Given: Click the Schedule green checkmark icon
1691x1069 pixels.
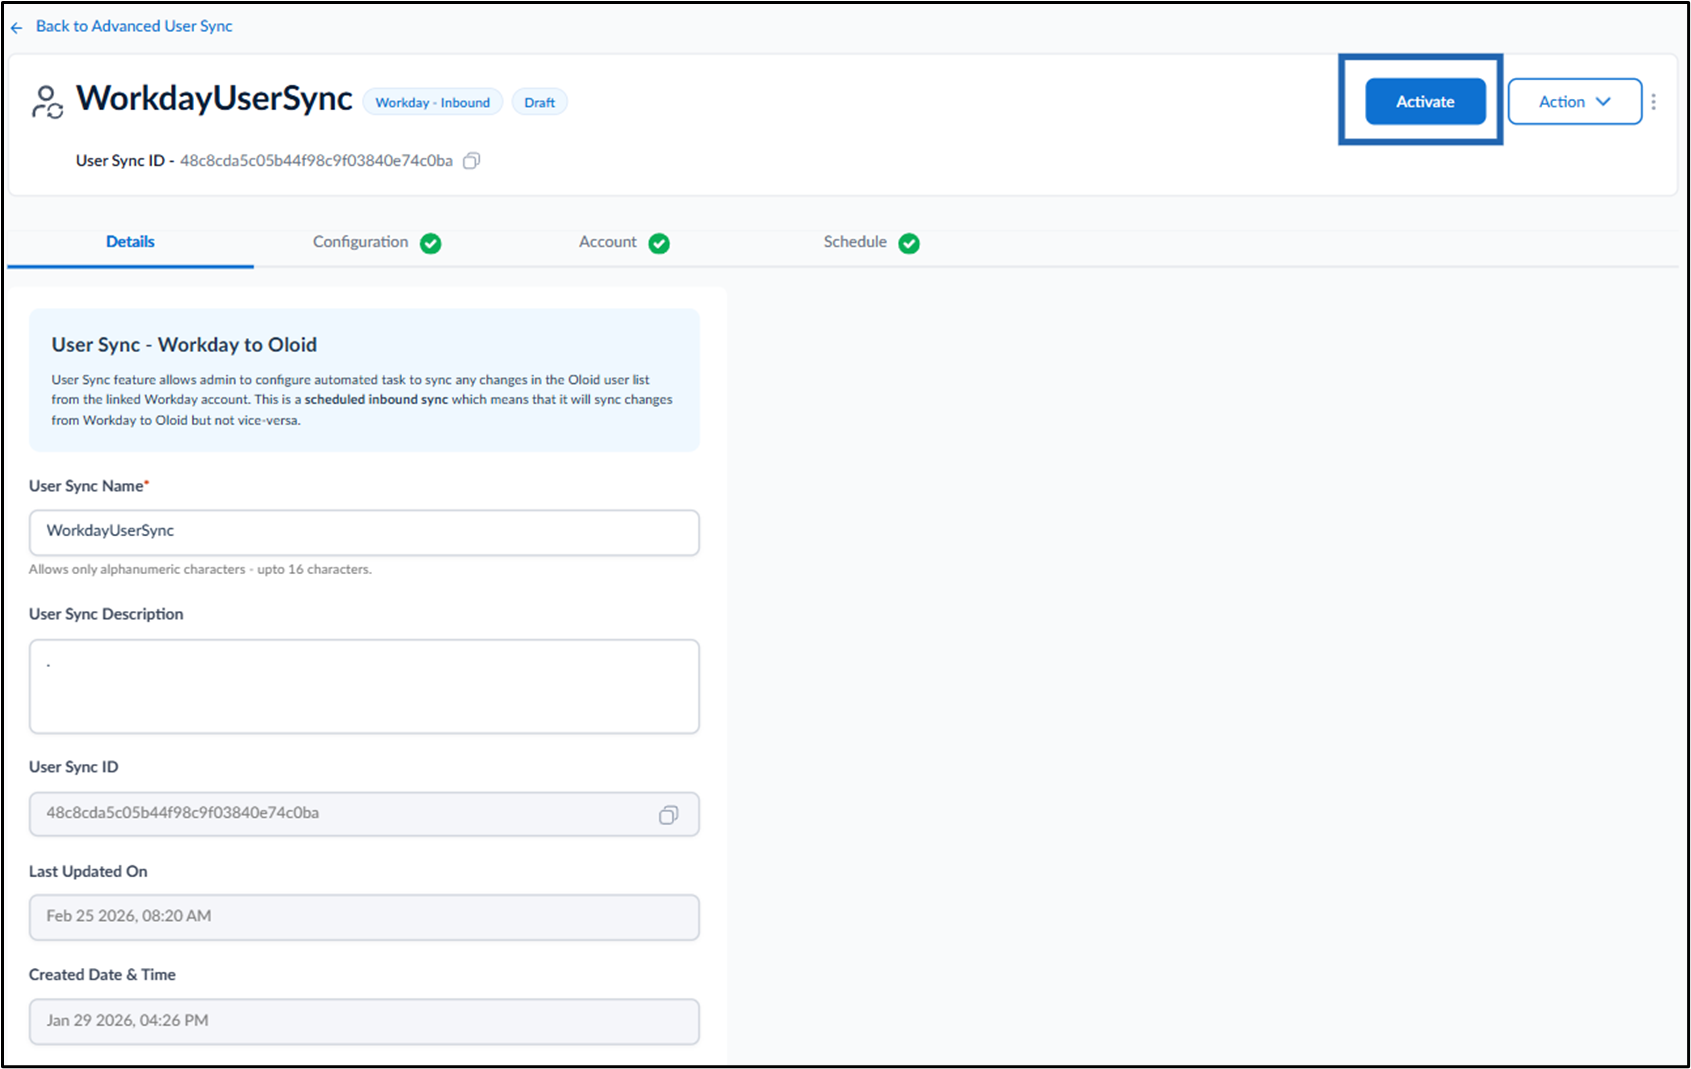Looking at the screenshot, I should [x=909, y=243].
